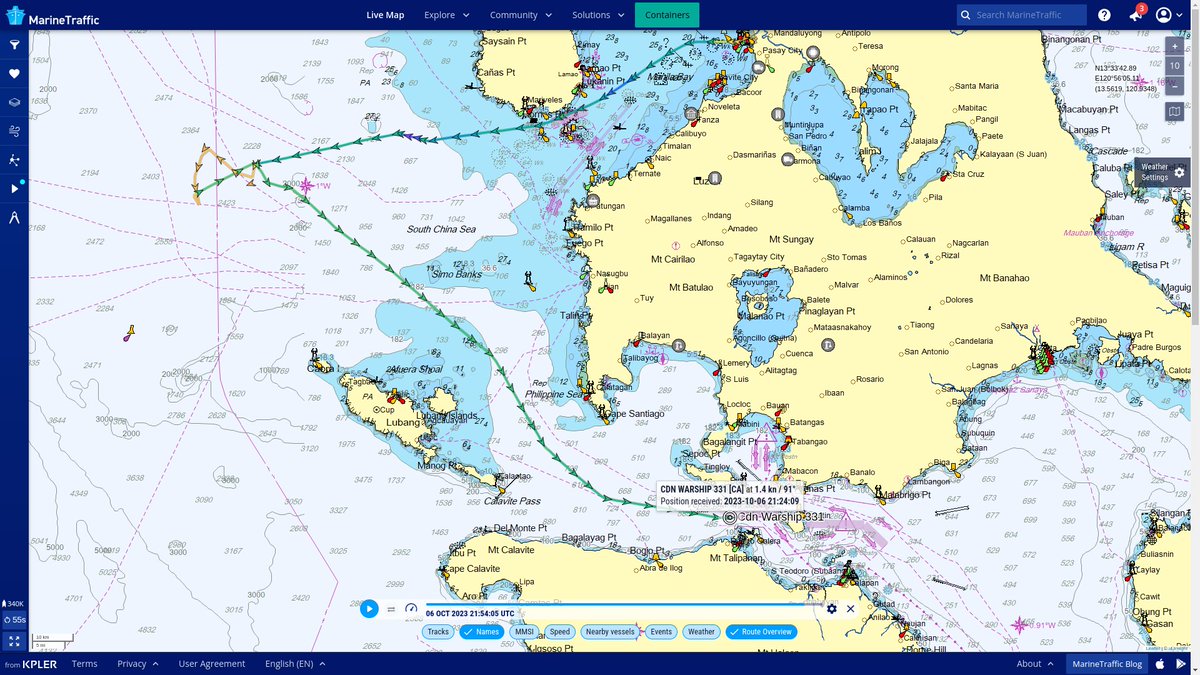The width and height of the screenshot is (1200, 675).
Task: Expand the Solutions menu
Action: tap(598, 15)
